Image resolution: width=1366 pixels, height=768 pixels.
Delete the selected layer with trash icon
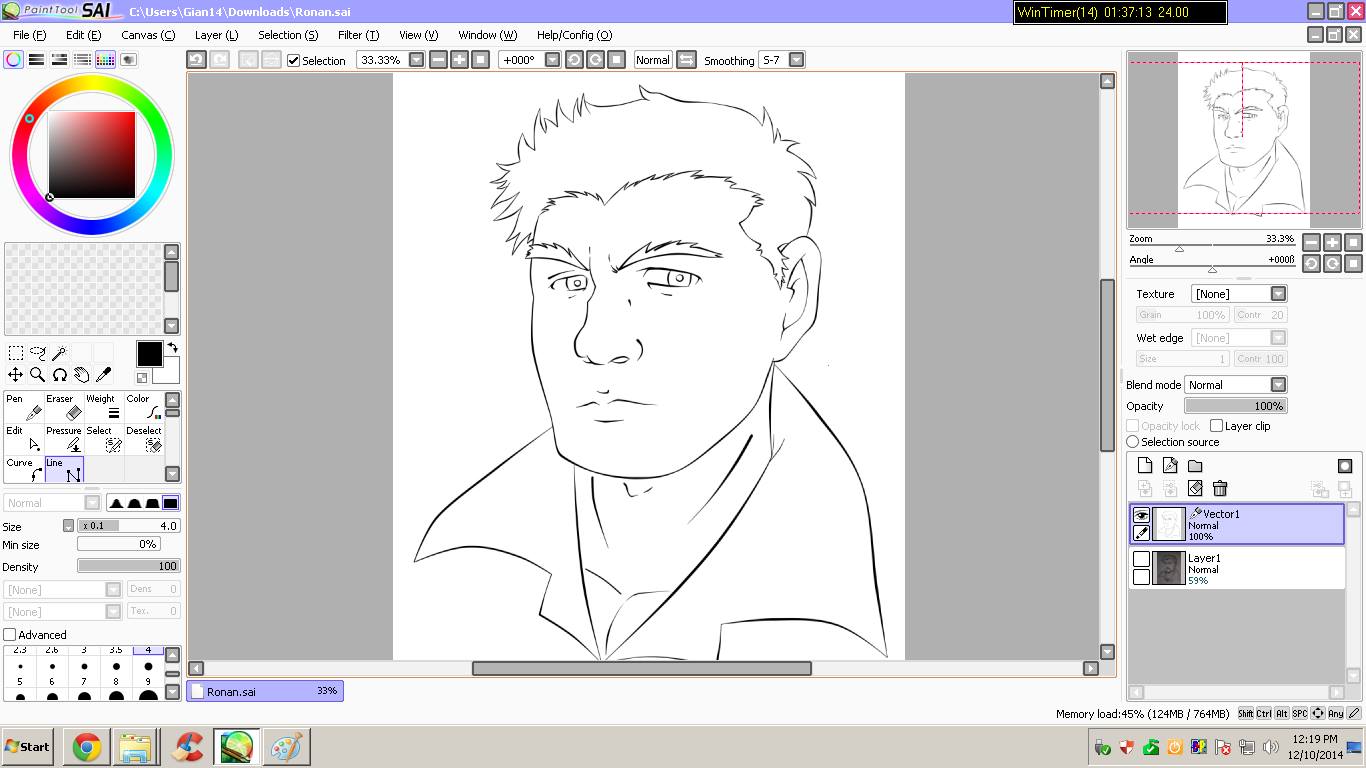pos(1220,488)
